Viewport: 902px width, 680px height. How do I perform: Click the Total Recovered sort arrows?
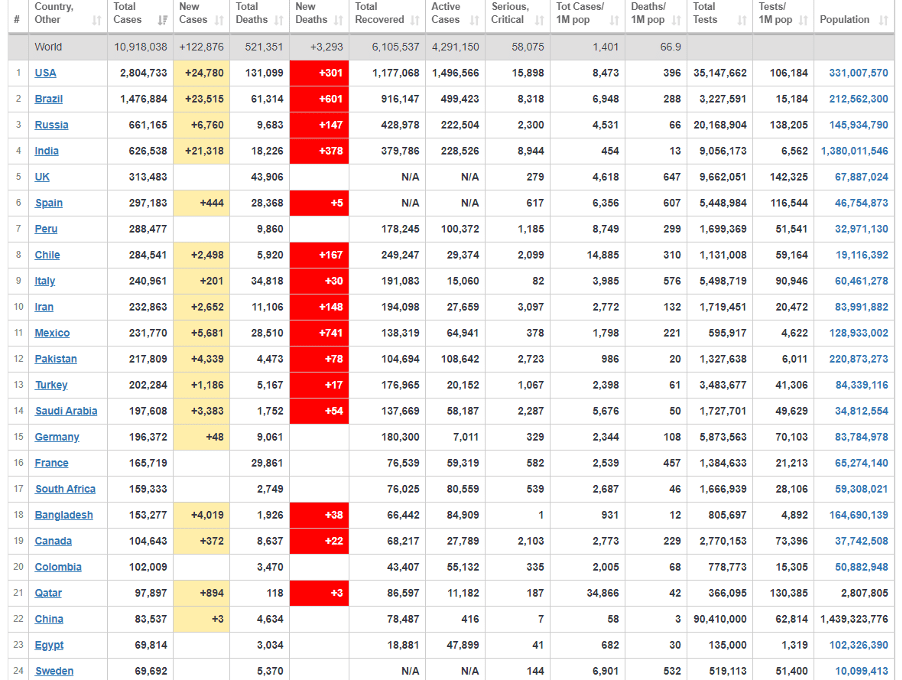(x=415, y=21)
